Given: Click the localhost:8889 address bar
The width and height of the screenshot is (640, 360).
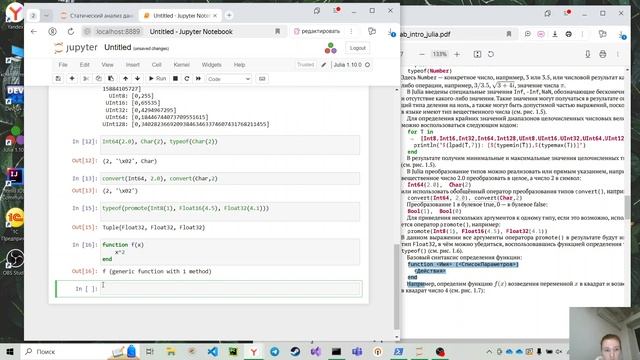Looking at the screenshot, I should point(118,31).
